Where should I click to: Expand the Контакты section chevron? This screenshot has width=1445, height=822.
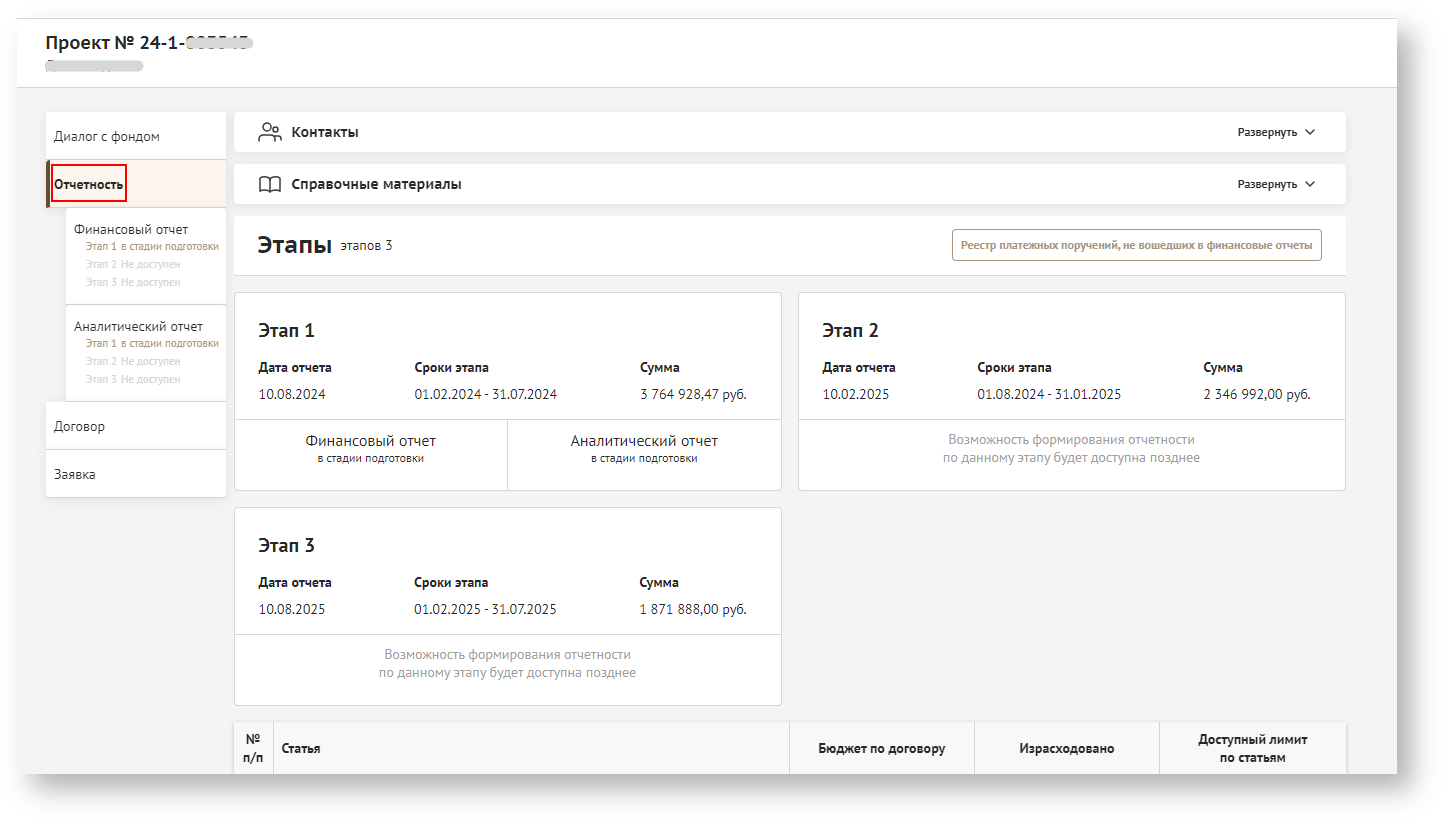tap(1310, 132)
